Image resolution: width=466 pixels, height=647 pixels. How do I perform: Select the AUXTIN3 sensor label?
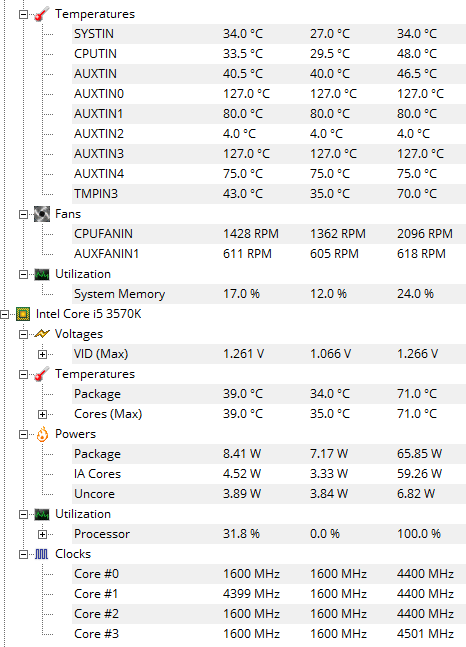[x=99, y=154]
